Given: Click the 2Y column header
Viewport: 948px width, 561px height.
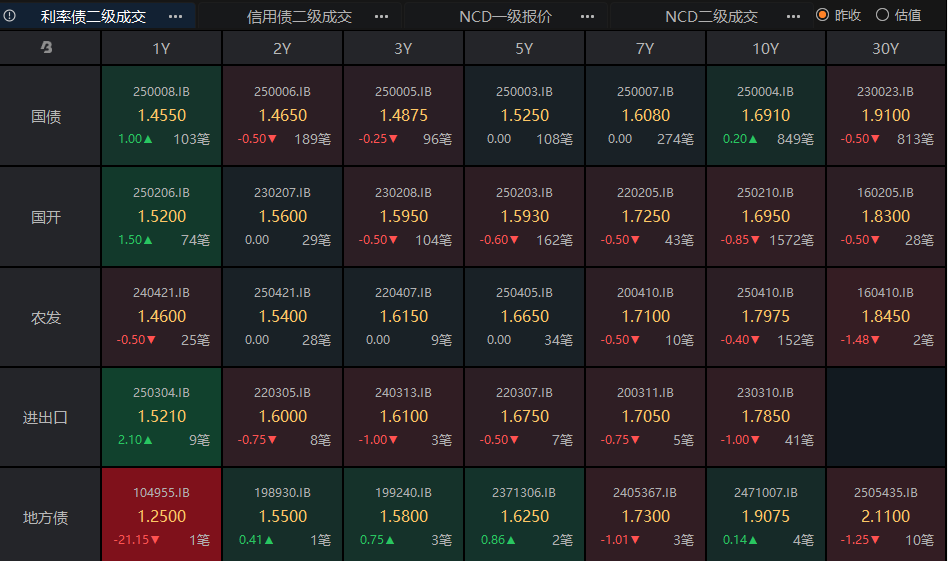Looking at the screenshot, I should (x=282, y=48).
